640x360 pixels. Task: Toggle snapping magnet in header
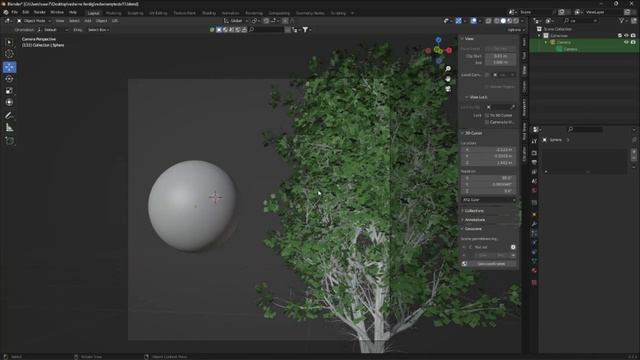coord(266,20)
